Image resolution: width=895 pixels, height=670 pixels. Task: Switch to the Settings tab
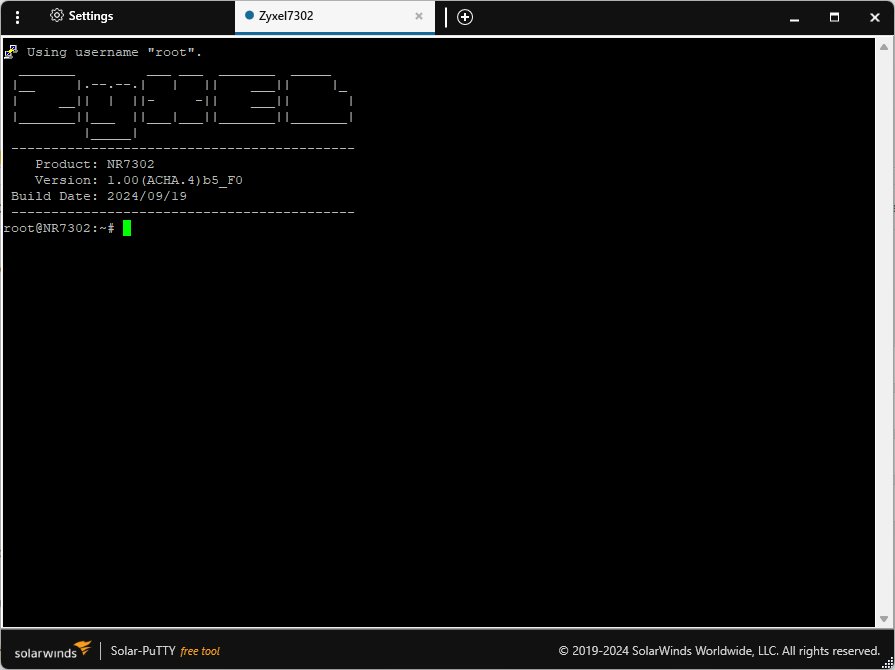pyautogui.click(x=90, y=16)
